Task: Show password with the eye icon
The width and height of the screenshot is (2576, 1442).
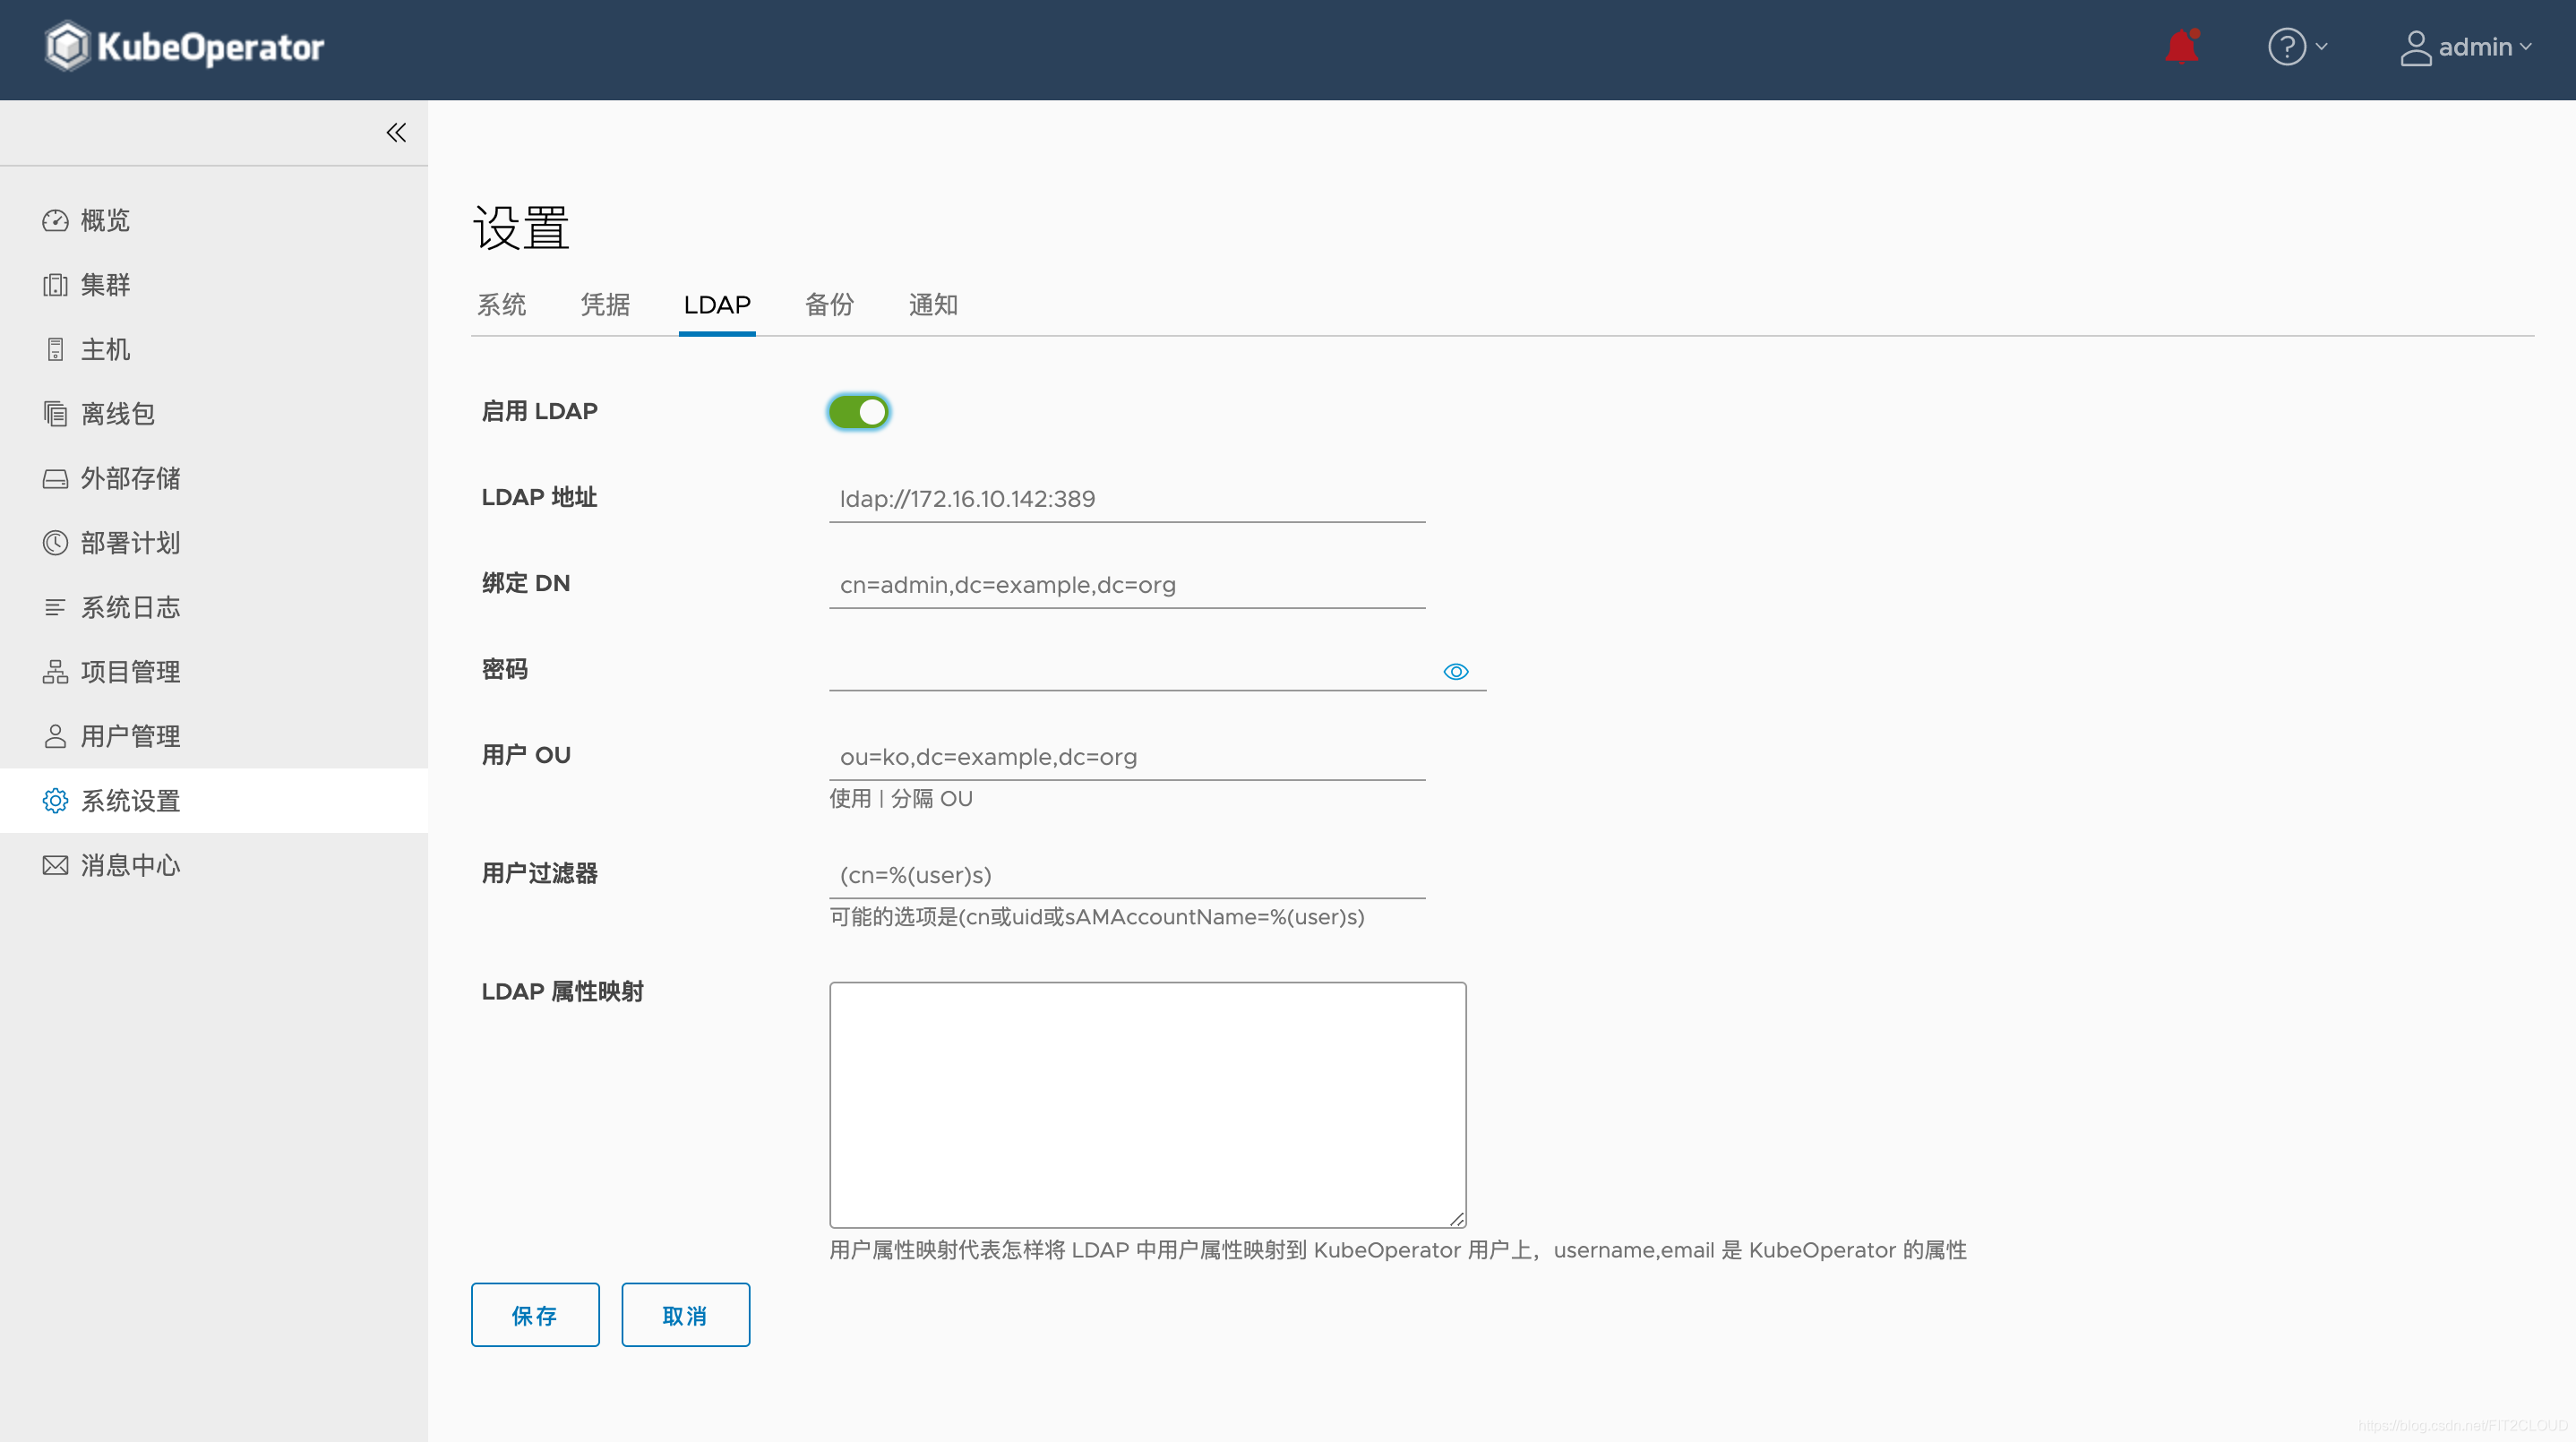Action: (x=1456, y=672)
